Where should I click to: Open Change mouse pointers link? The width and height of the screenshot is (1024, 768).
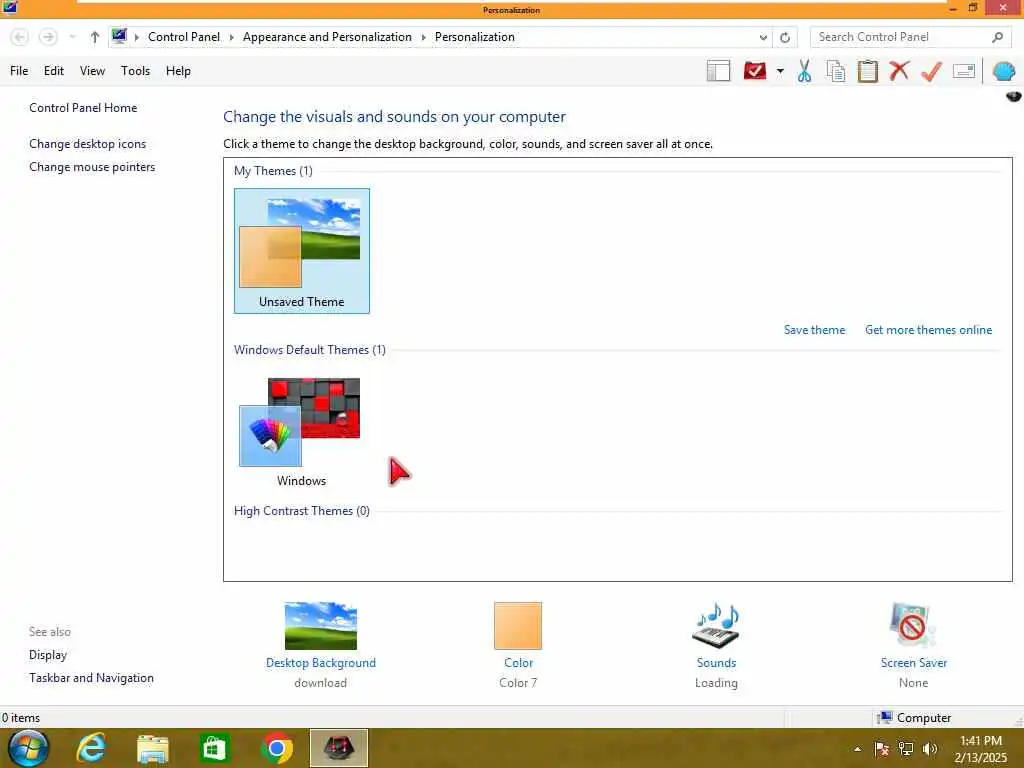click(92, 167)
